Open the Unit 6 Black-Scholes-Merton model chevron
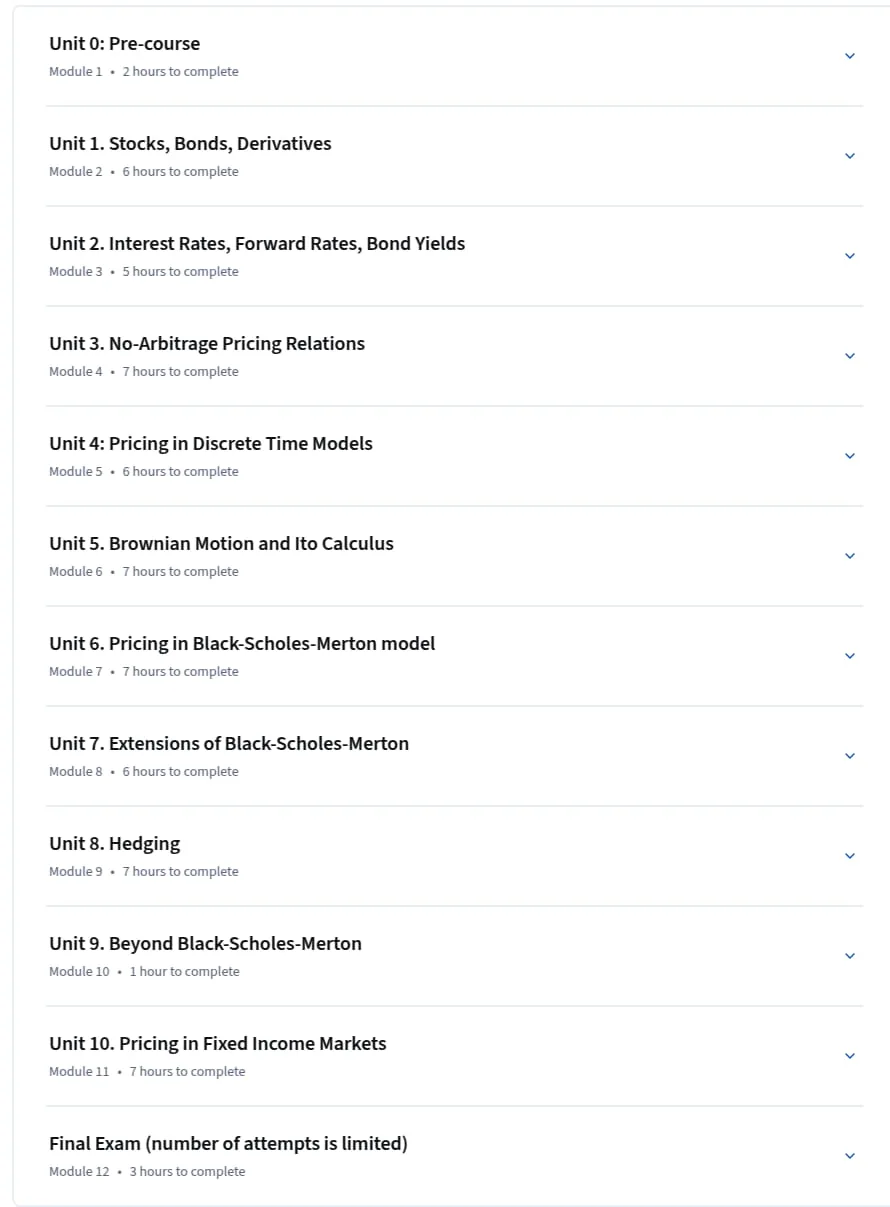 850,656
